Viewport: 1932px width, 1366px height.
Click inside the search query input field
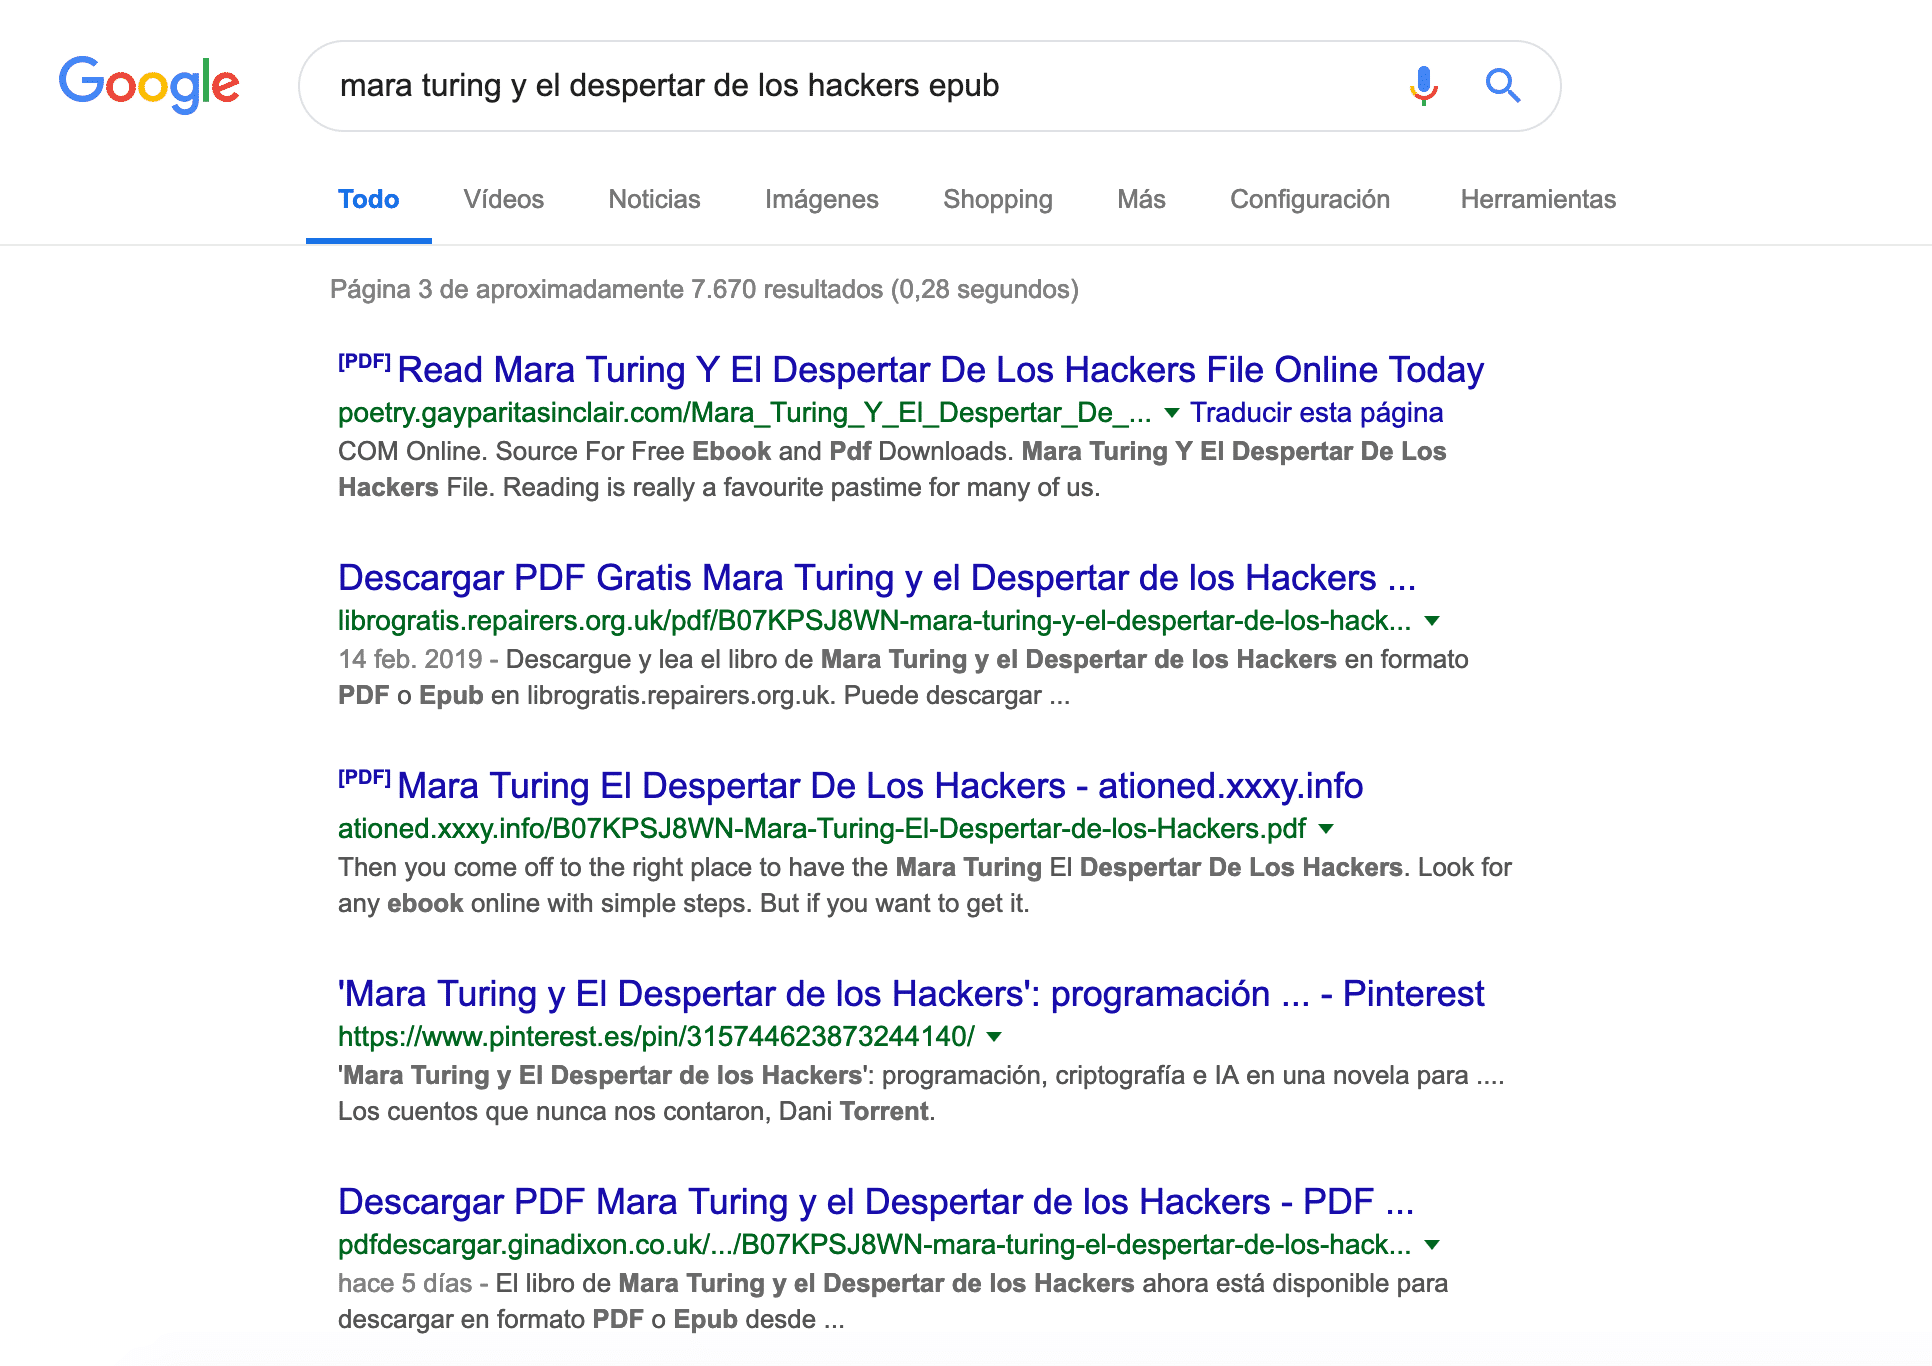point(800,86)
